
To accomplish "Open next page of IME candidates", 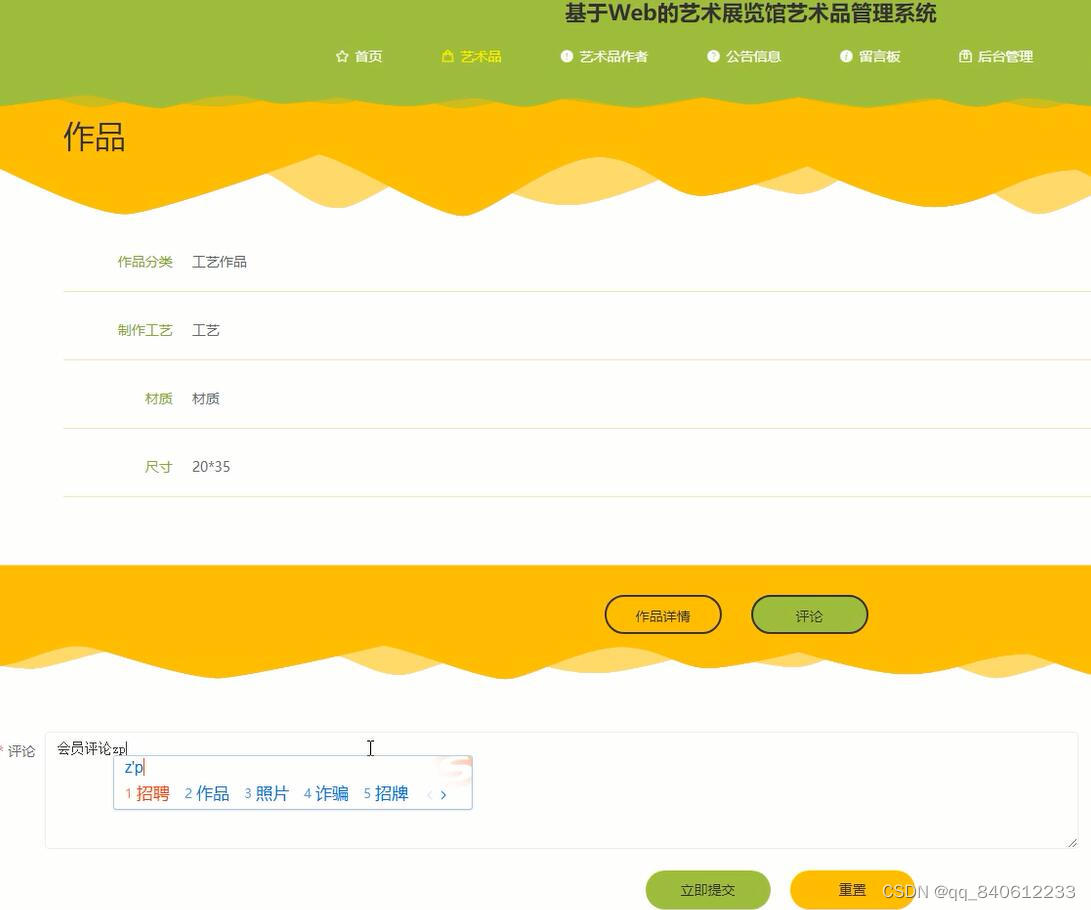I will click(443, 794).
